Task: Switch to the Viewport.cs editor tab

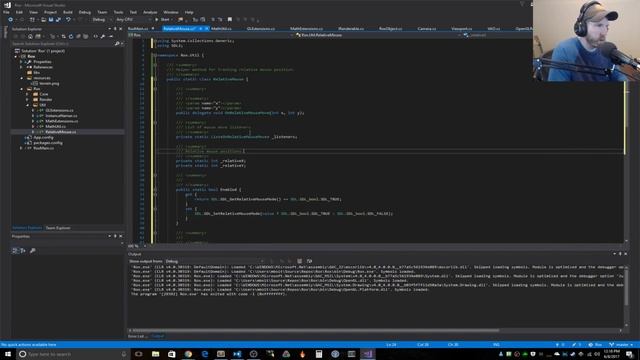Action: 462,29
